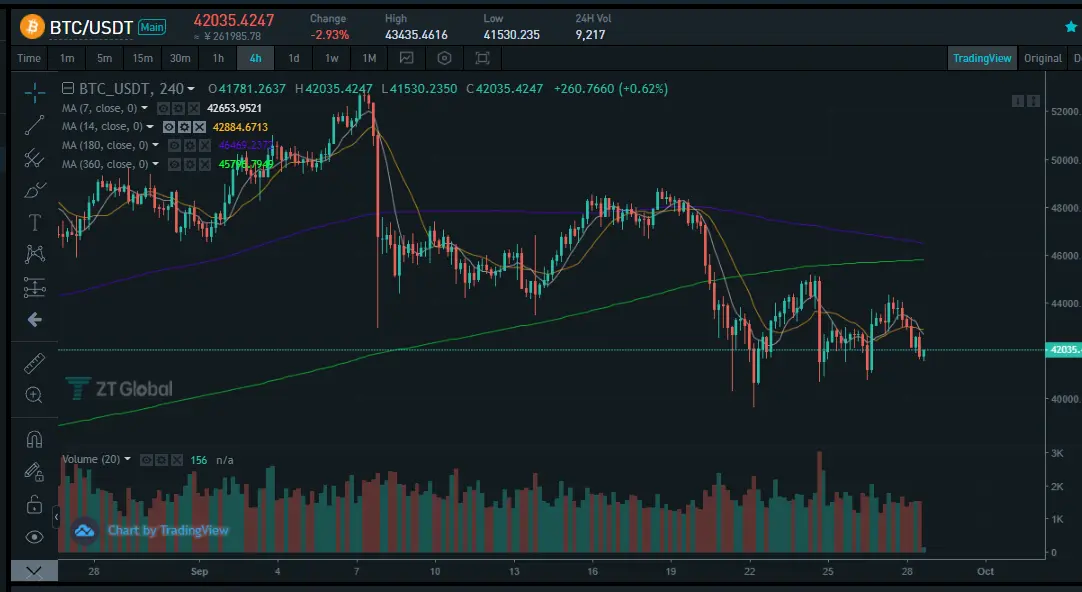Toggle the magnet snap mode
Viewport: 1082px width, 592px height.
35,440
